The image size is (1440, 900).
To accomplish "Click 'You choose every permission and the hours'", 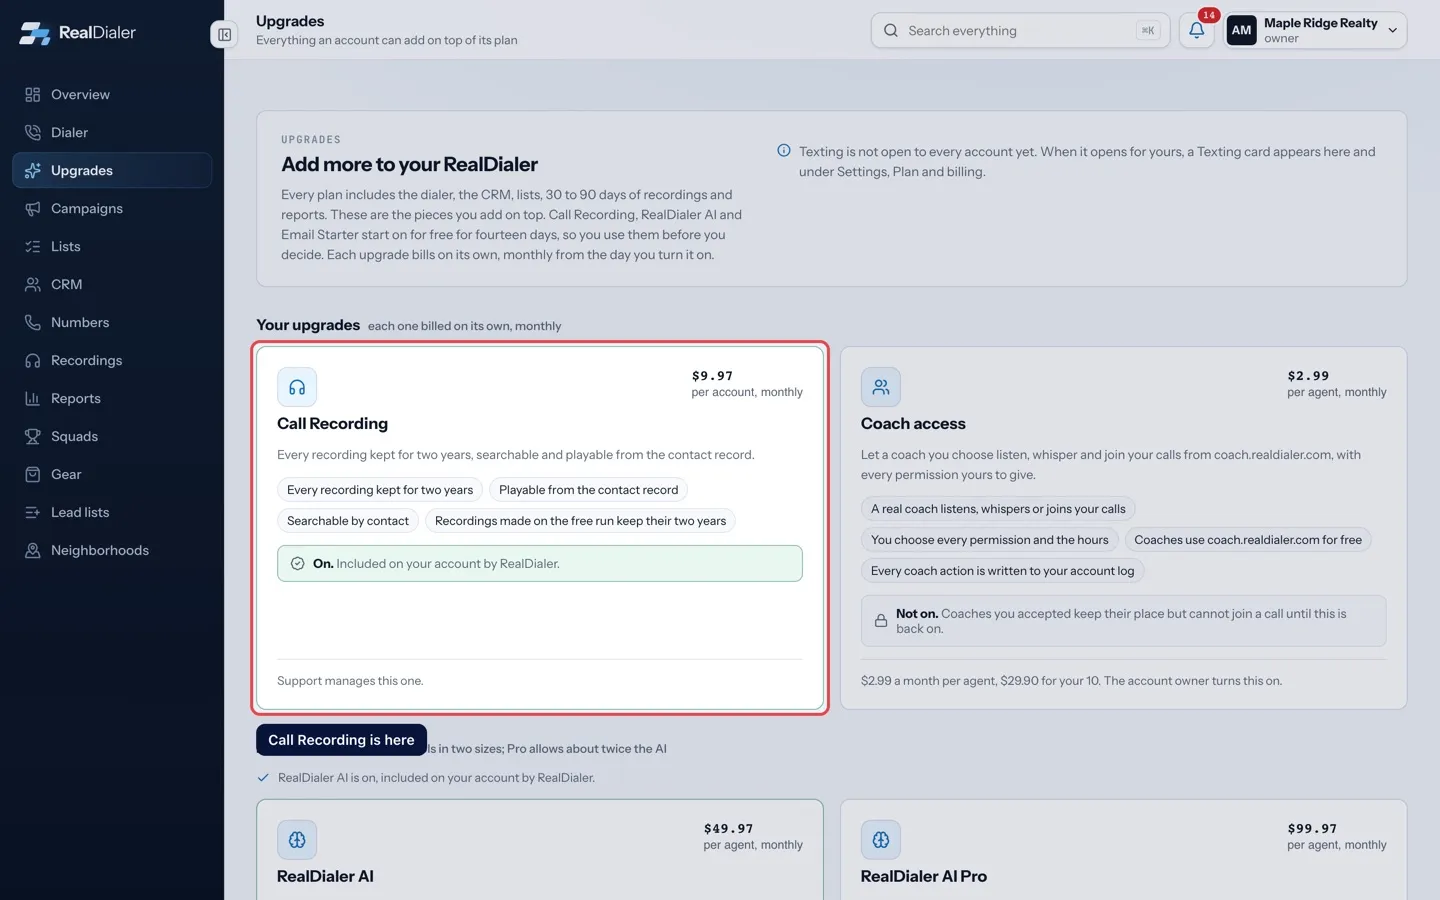I will [990, 540].
